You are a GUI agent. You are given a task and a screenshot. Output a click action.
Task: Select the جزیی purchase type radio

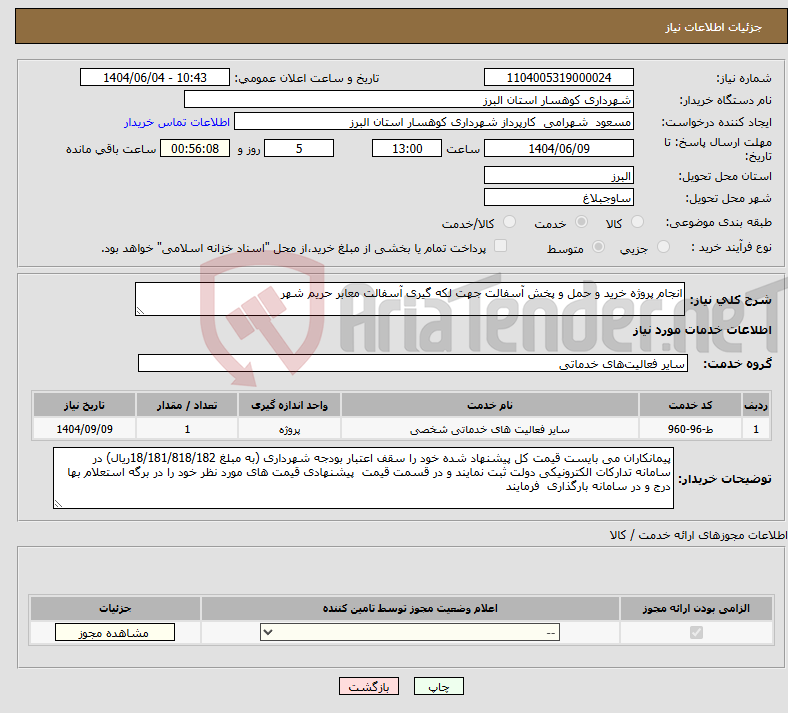[663, 247]
